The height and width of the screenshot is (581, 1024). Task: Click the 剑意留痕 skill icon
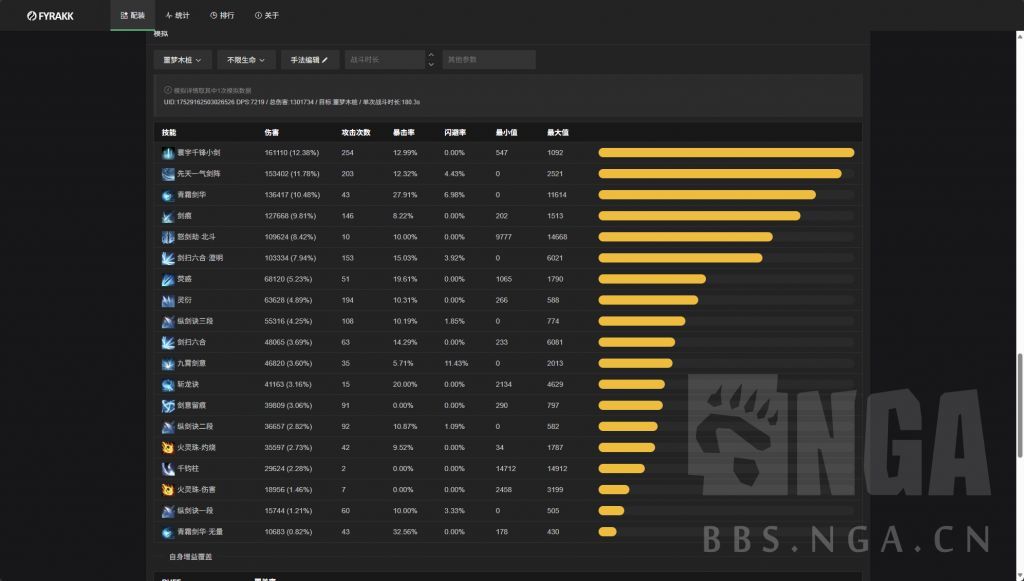168,405
